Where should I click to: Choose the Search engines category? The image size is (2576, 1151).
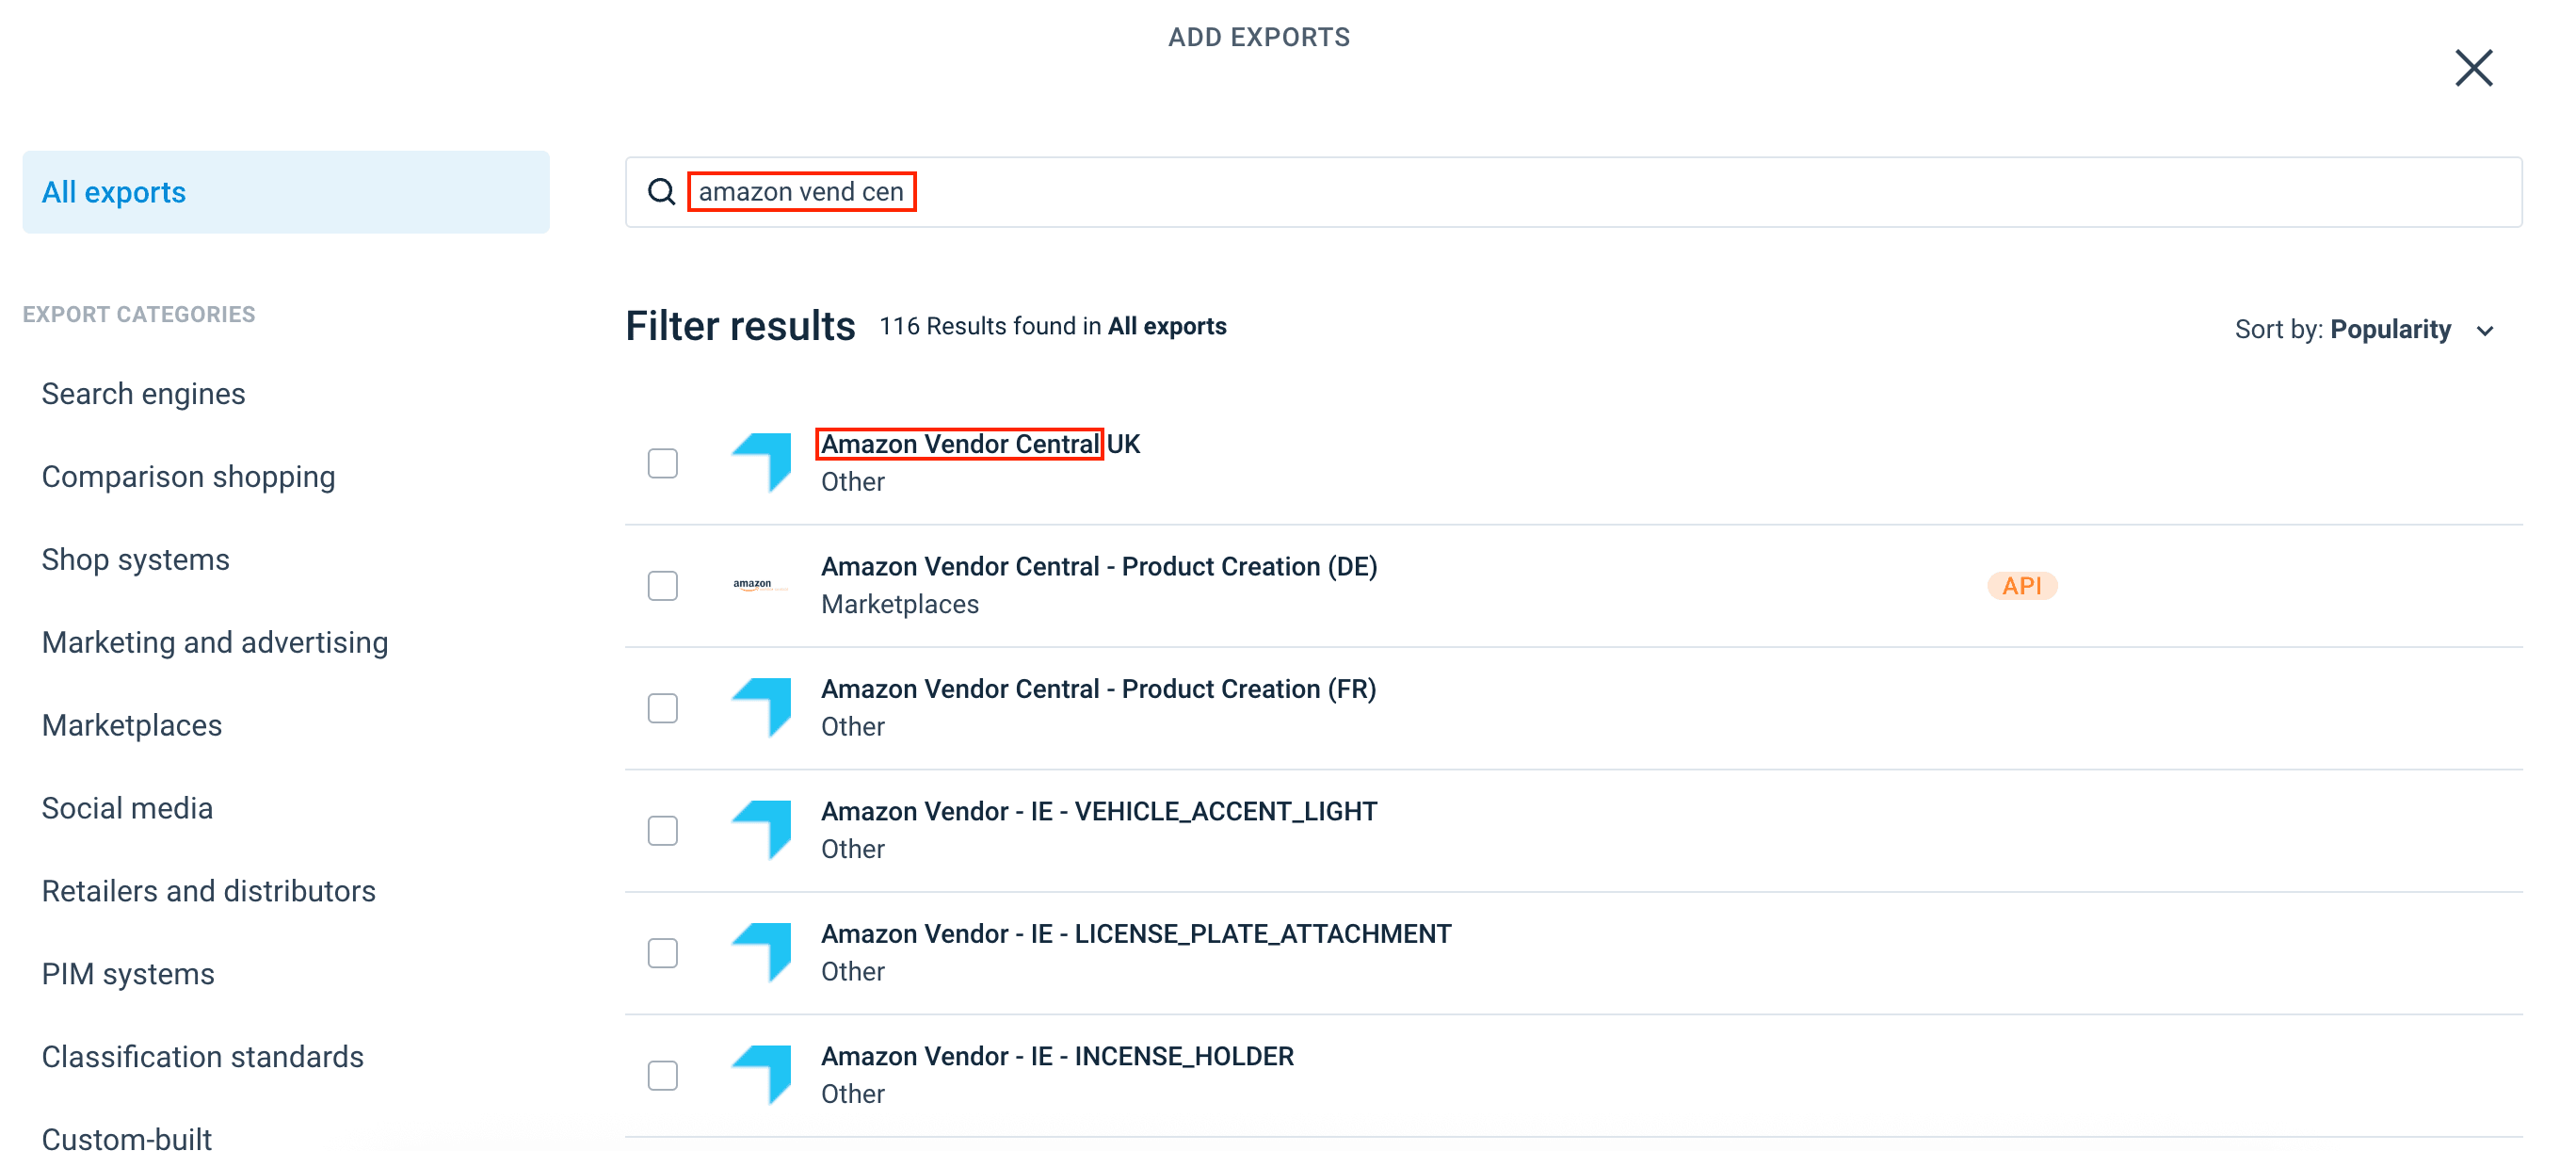pyautogui.click(x=143, y=394)
